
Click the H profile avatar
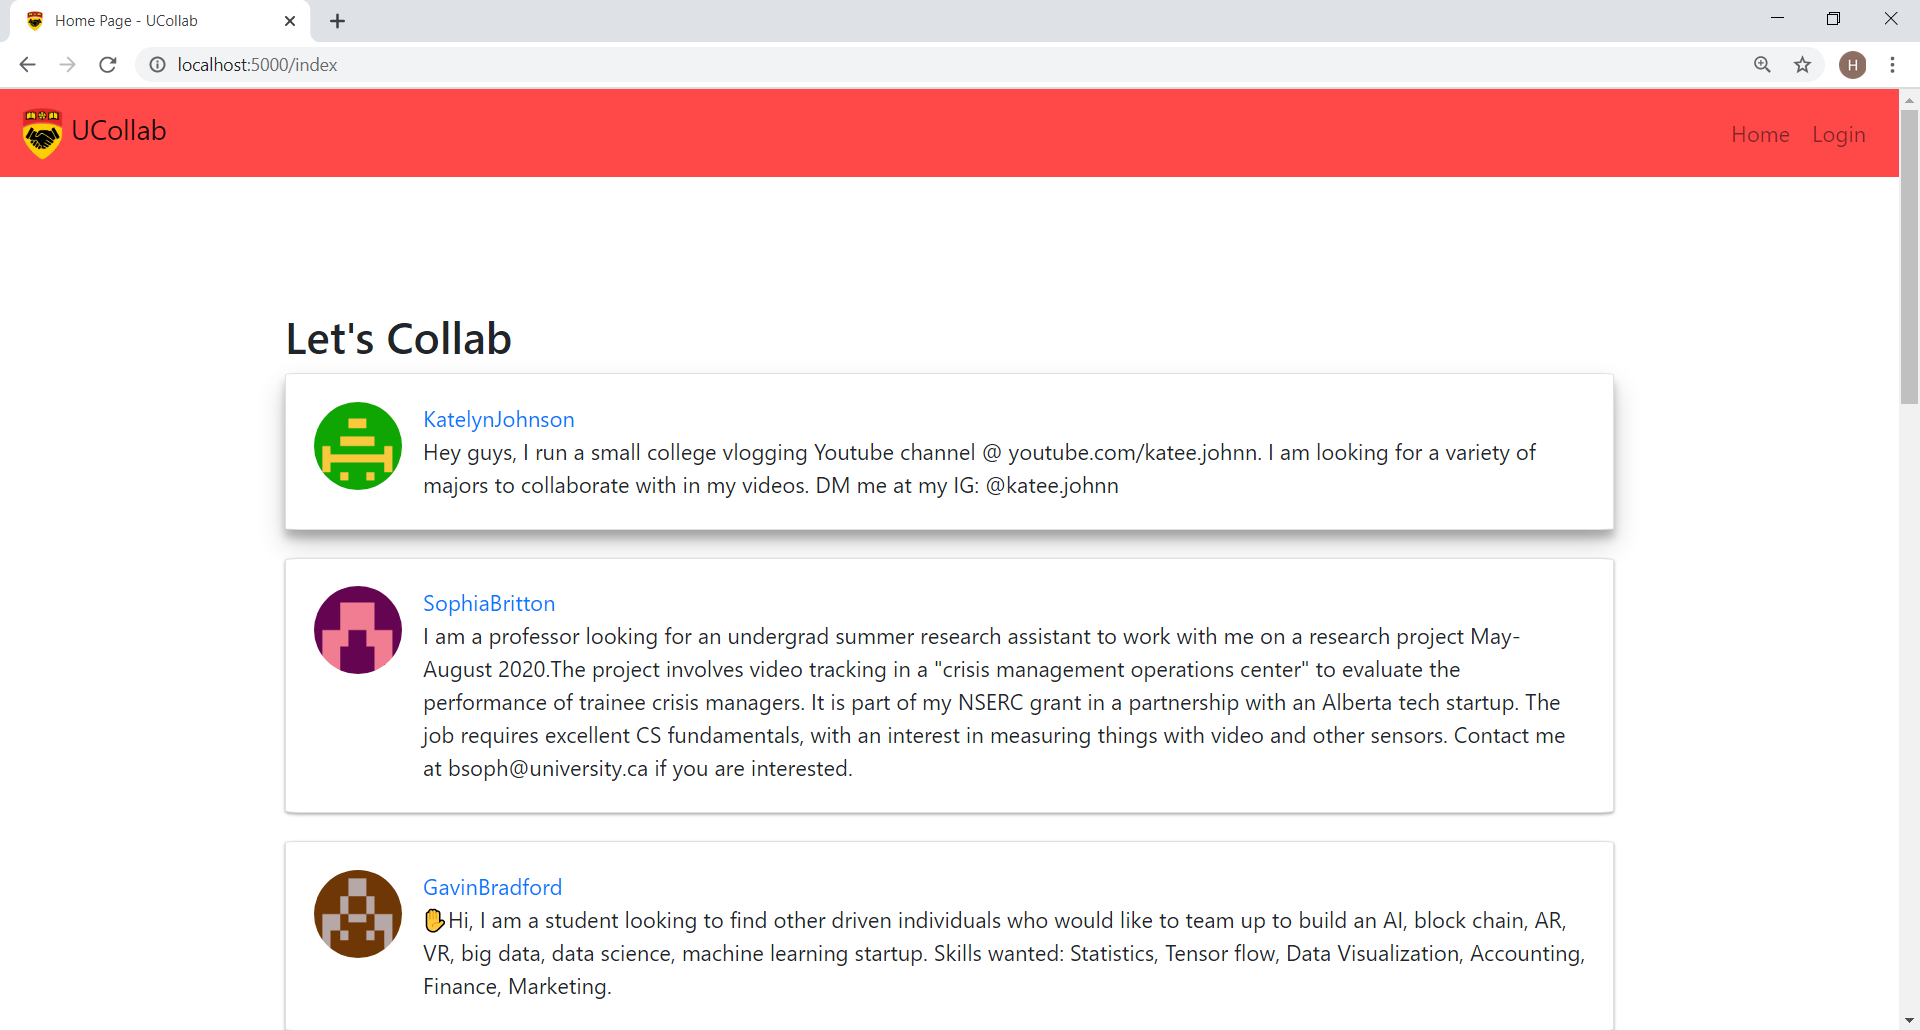coord(1853,64)
